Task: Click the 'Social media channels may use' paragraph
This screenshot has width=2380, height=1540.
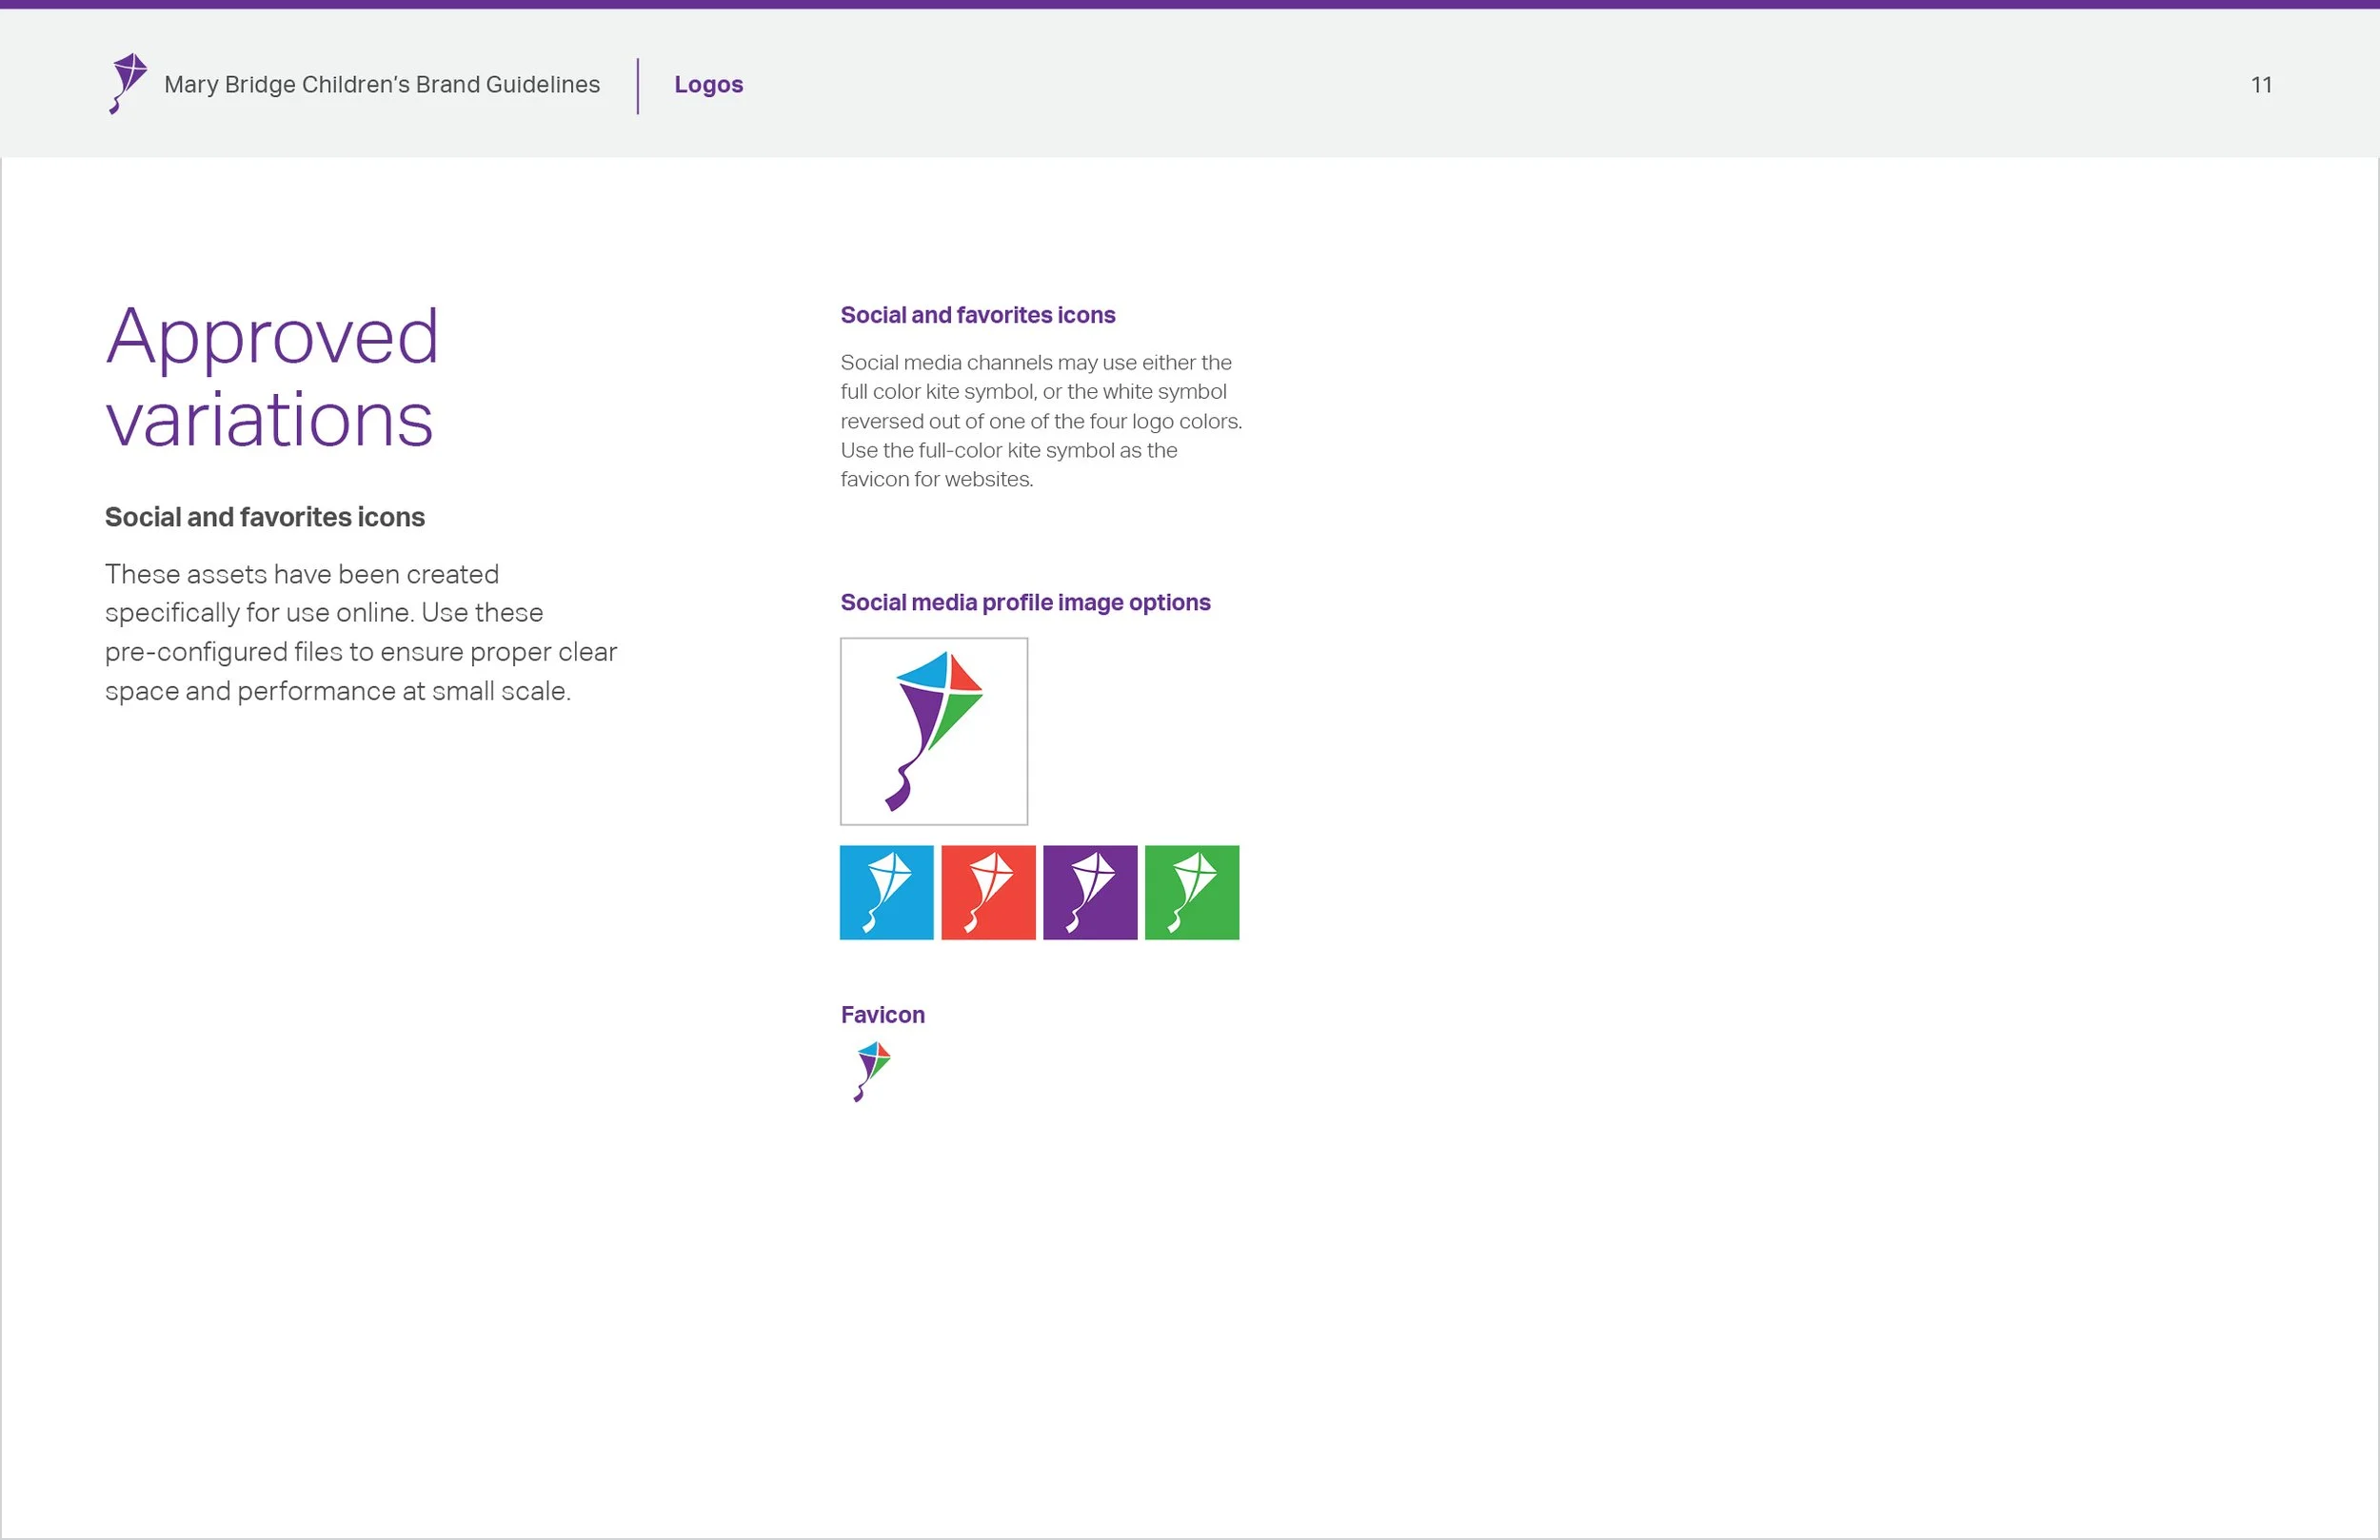Action: click(1041, 421)
